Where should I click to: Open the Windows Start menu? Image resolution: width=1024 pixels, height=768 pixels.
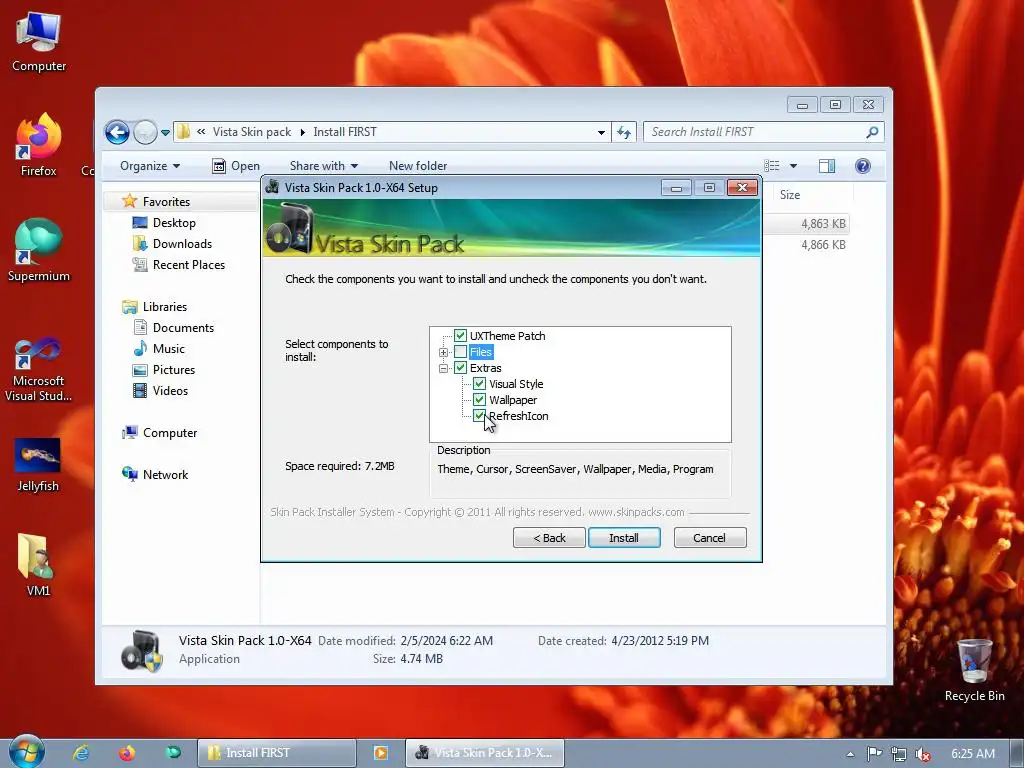point(27,752)
